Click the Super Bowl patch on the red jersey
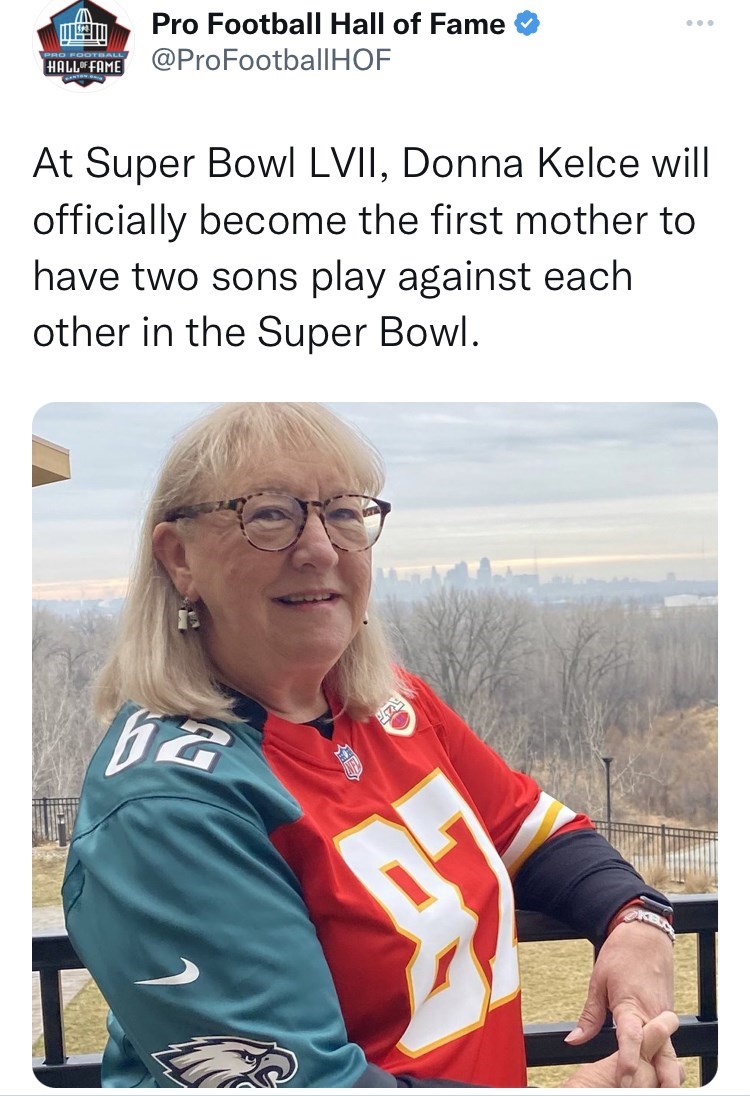 [397, 714]
